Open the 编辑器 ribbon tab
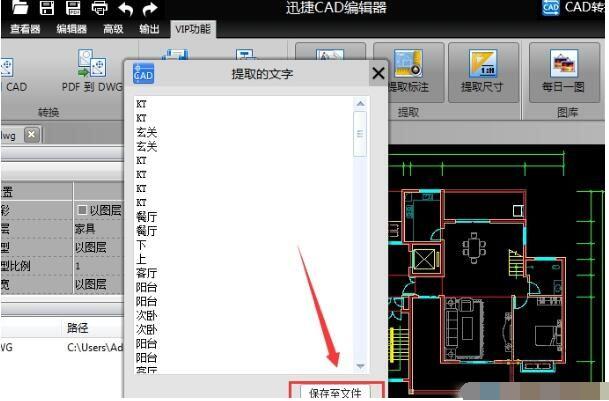609x401 pixels. 71,30
